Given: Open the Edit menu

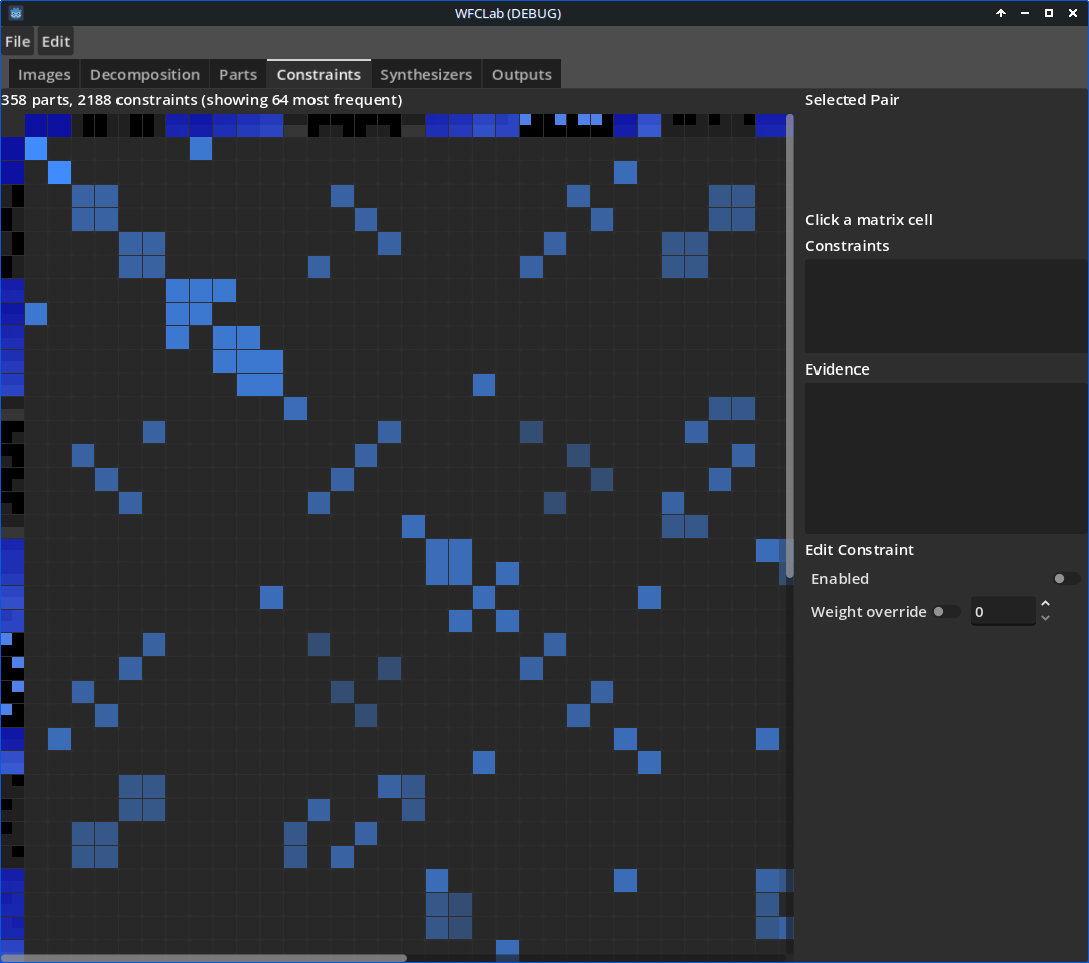Looking at the screenshot, I should click(56, 42).
